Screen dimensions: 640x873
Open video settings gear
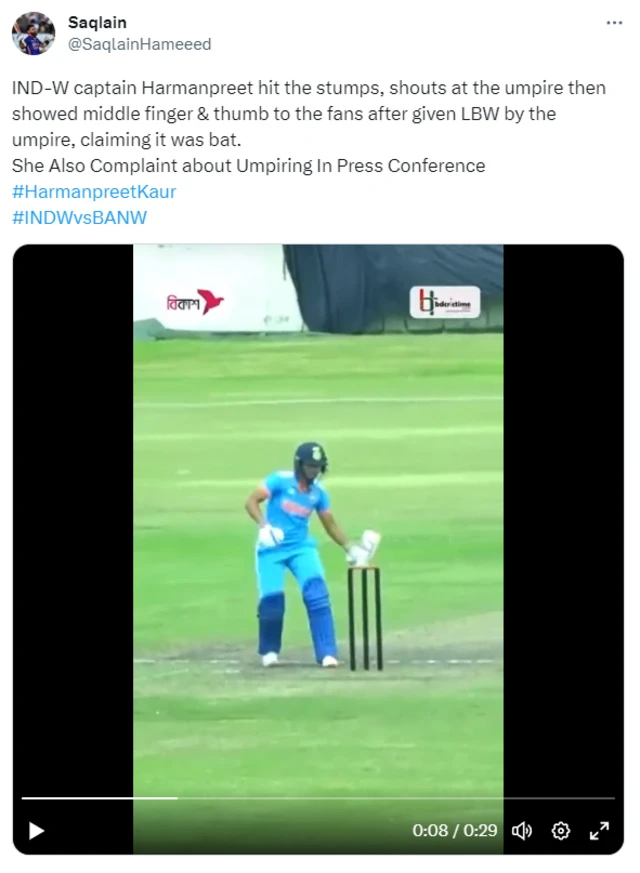(x=560, y=831)
